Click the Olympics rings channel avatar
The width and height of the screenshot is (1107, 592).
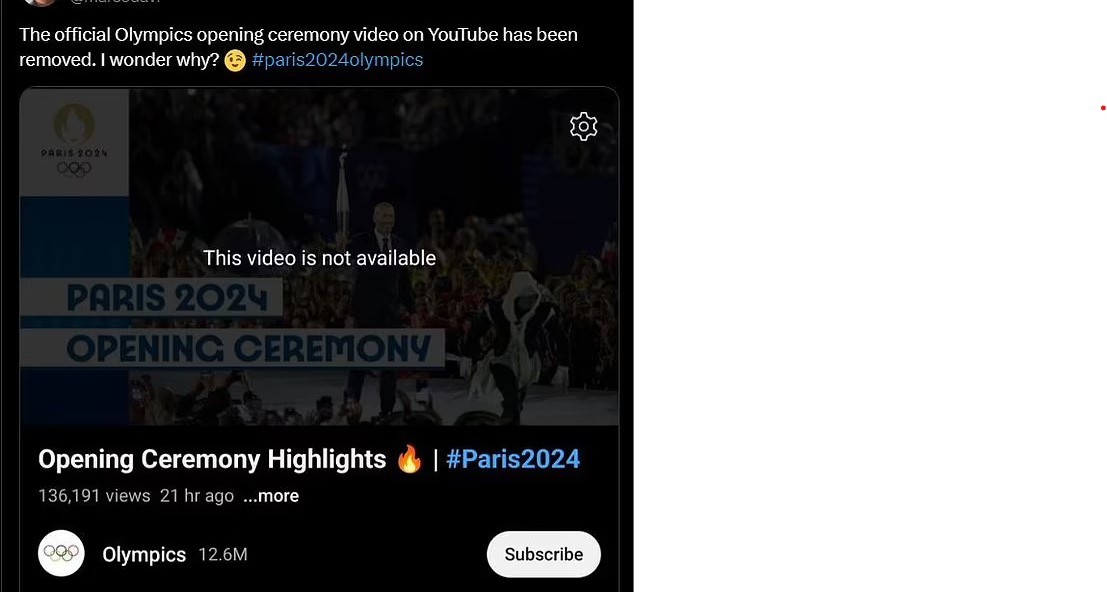[x=61, y=553]
